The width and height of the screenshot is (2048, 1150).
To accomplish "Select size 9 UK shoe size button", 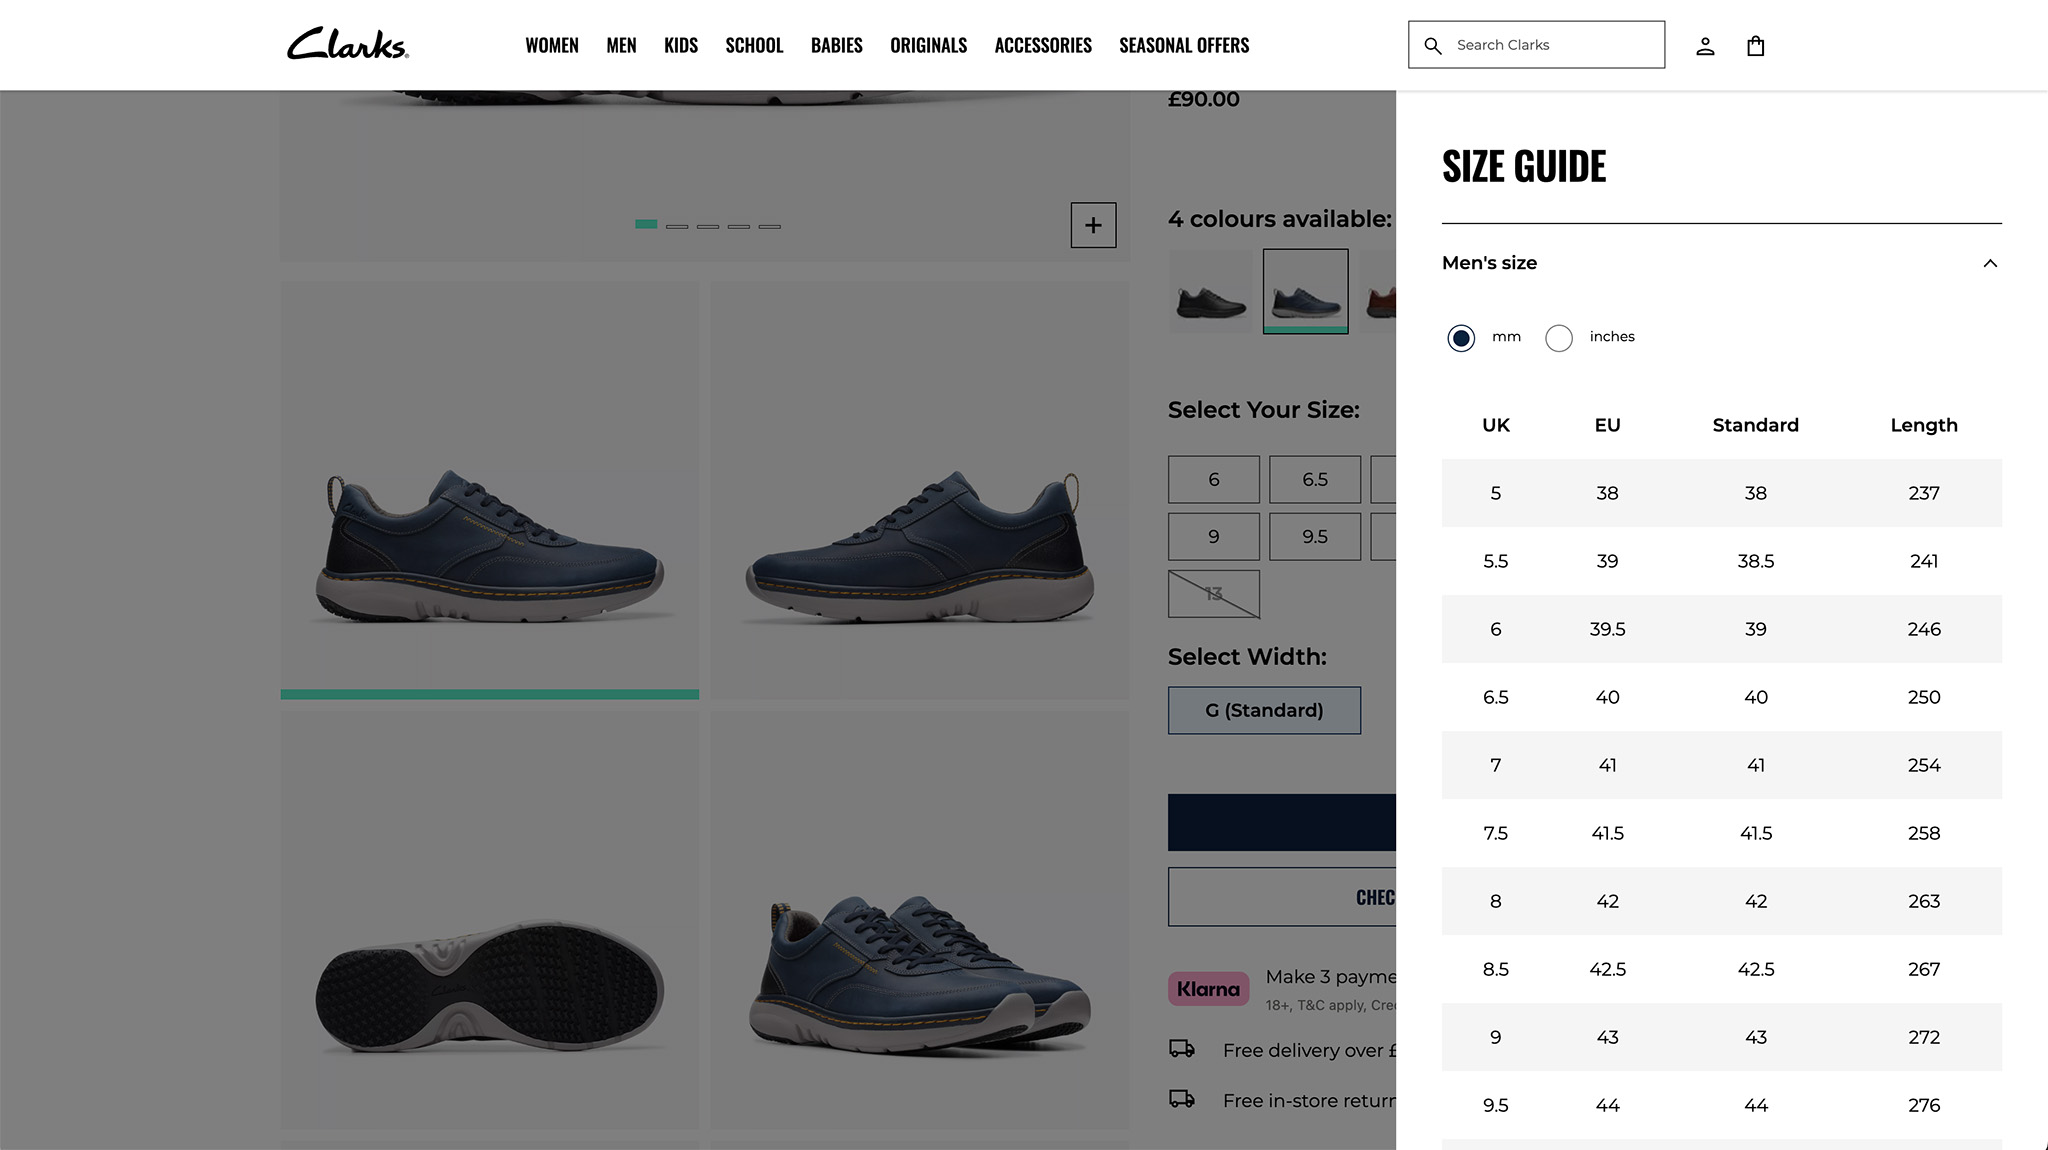I will tap(1212, 536).
